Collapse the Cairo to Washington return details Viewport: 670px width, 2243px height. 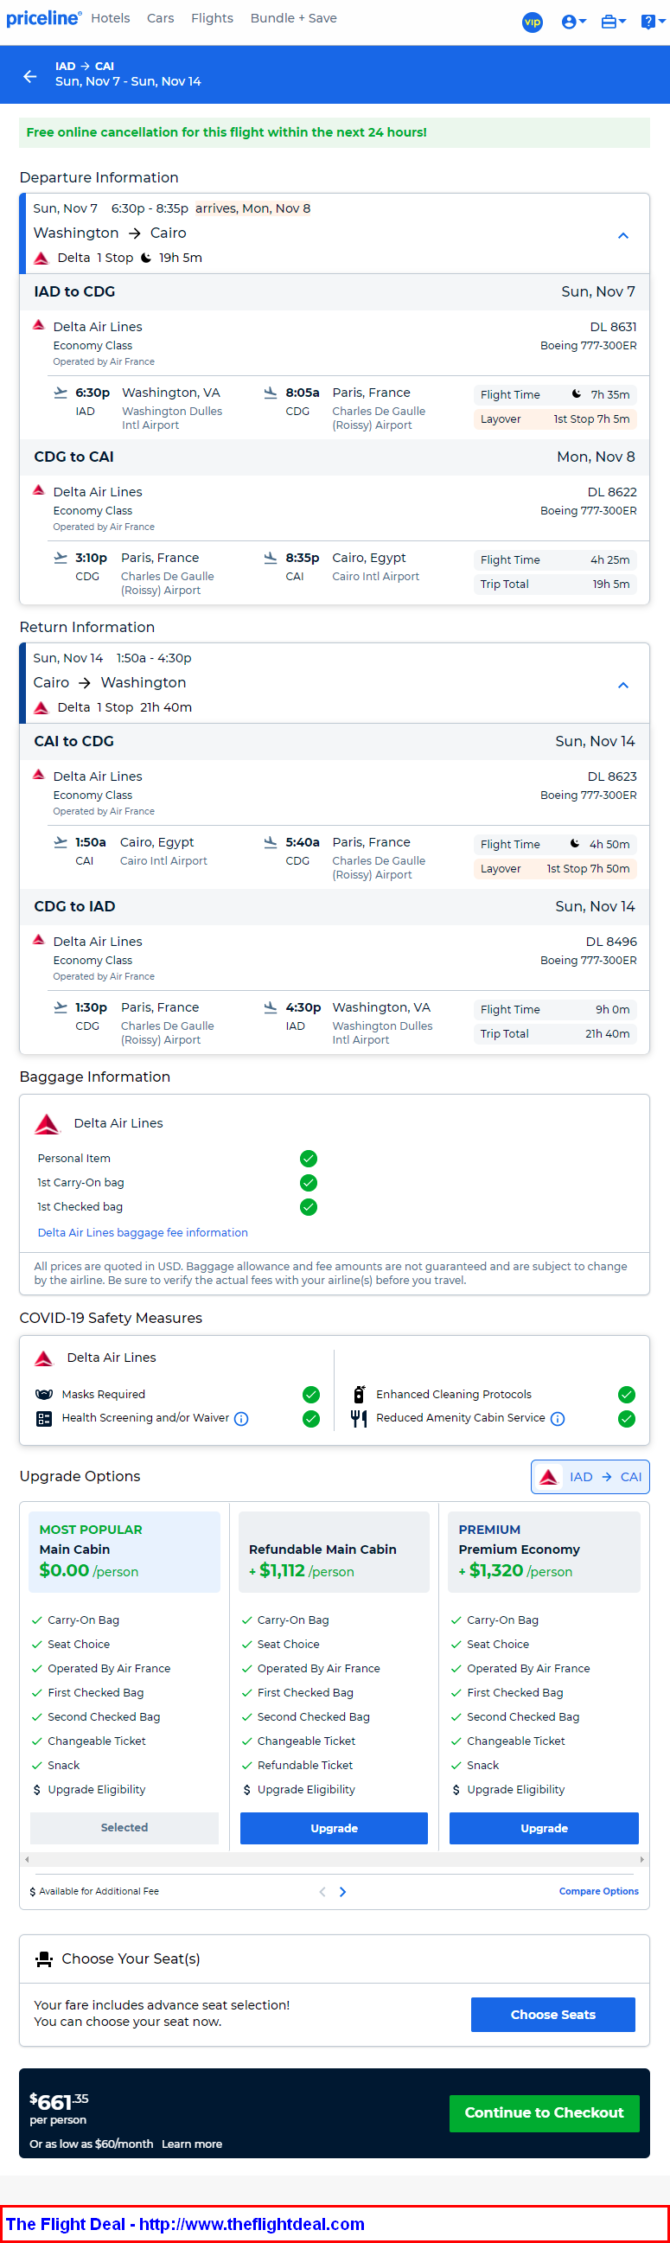(623, 686)
